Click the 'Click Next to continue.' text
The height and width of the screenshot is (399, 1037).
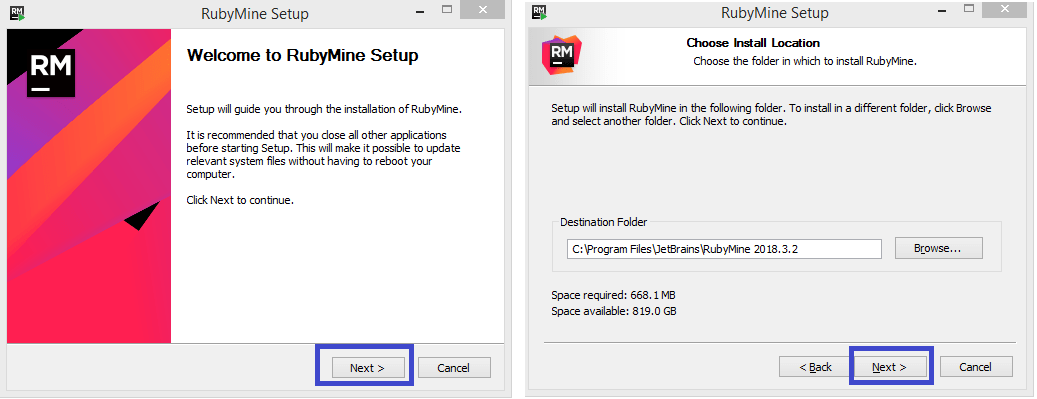[240, 200]
